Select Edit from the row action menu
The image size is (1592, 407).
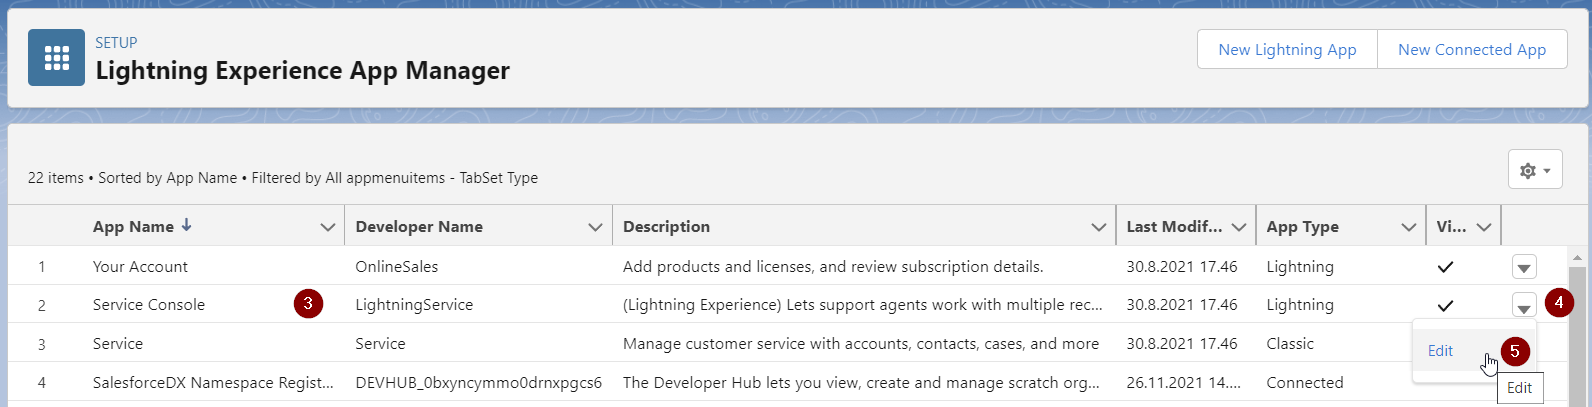pyautogui.click(x=1440, y=351)
